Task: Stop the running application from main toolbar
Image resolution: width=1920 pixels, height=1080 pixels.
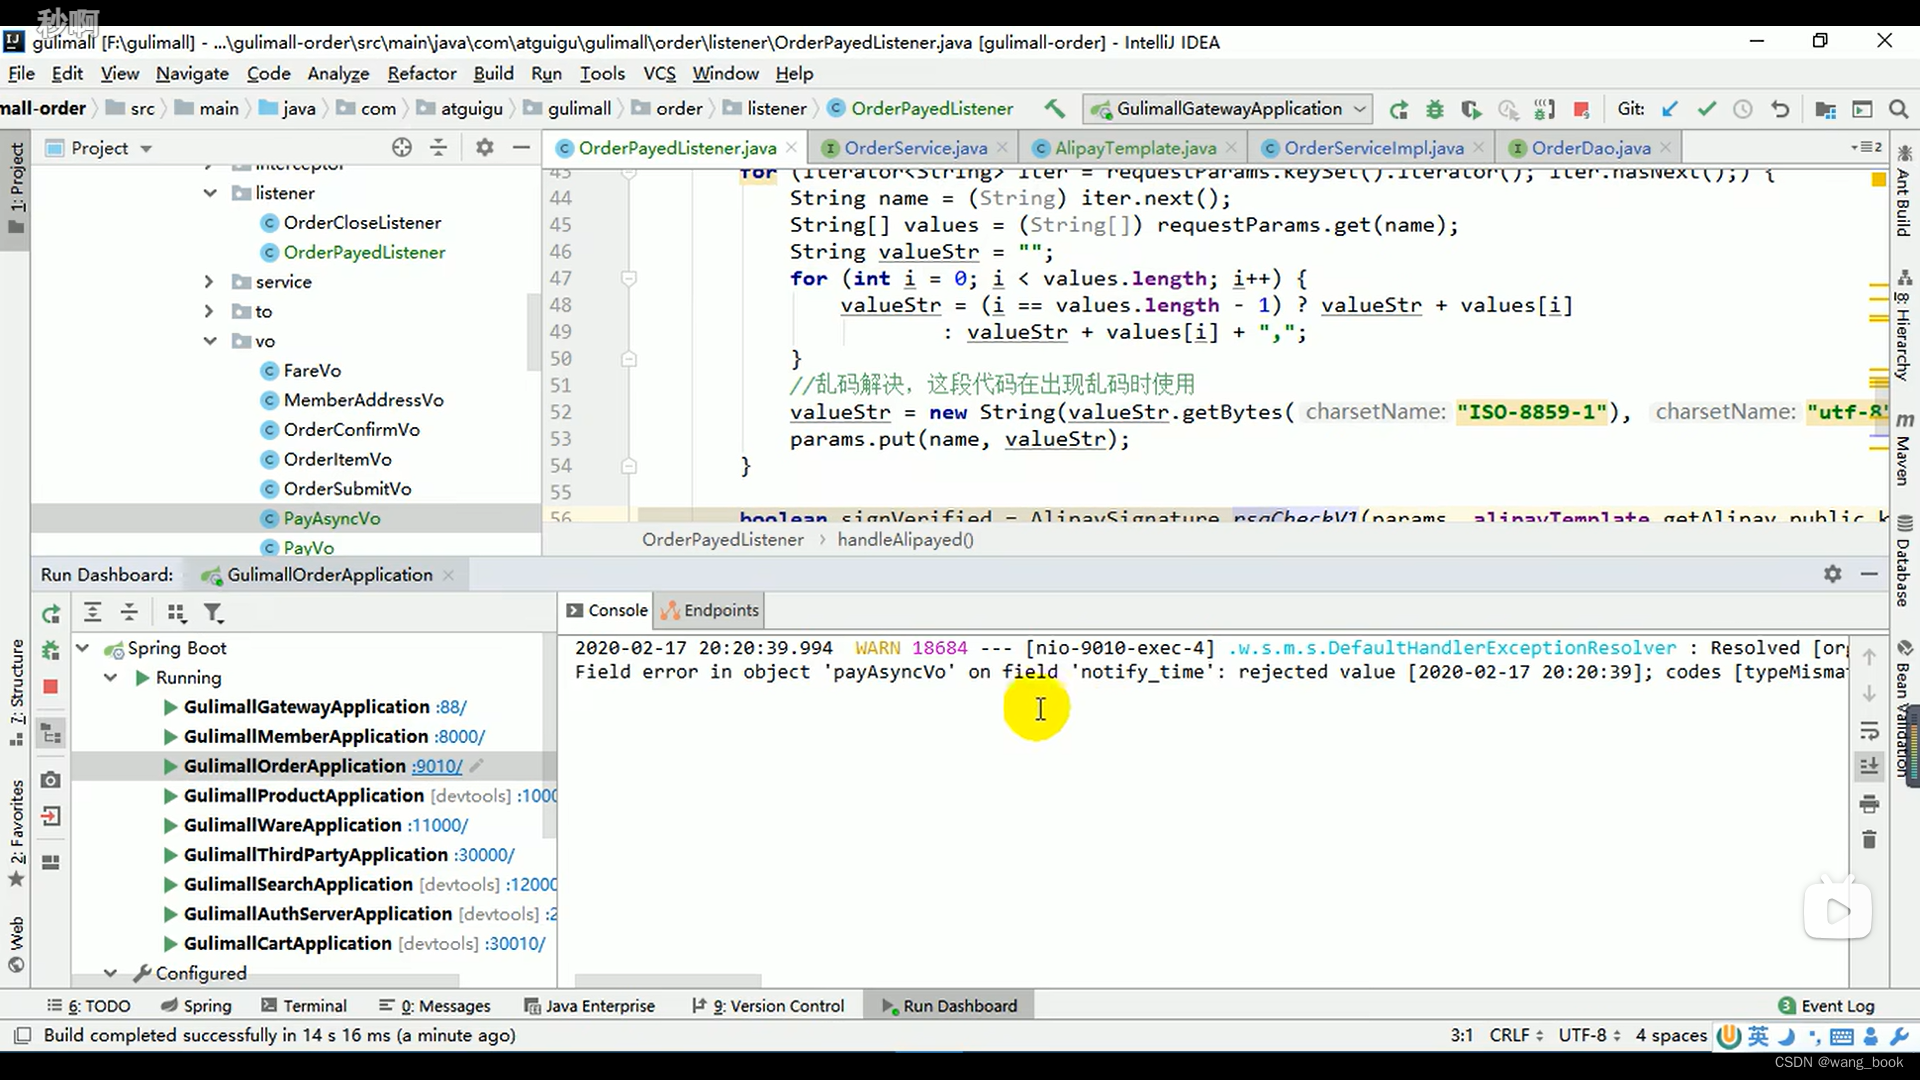Action: tap(1581, 109)
